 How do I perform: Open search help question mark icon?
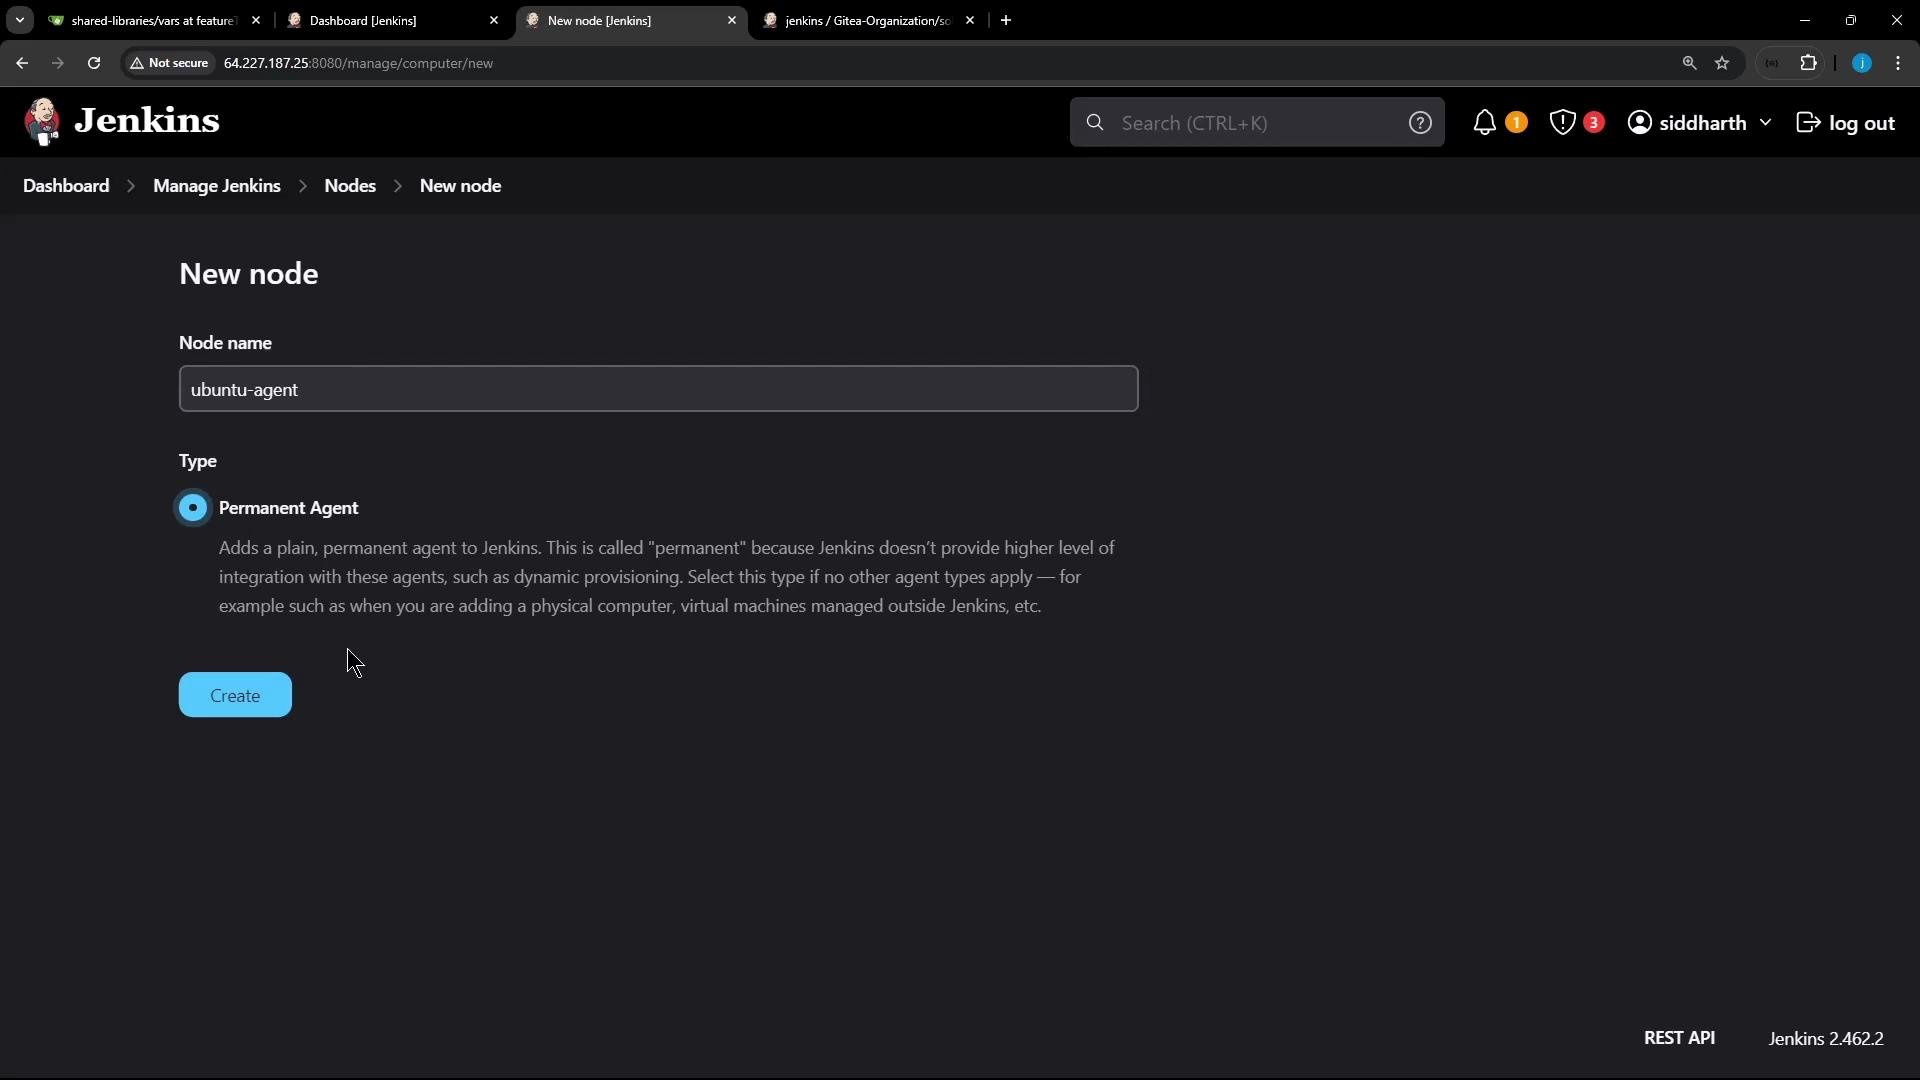pos(1420,122)
